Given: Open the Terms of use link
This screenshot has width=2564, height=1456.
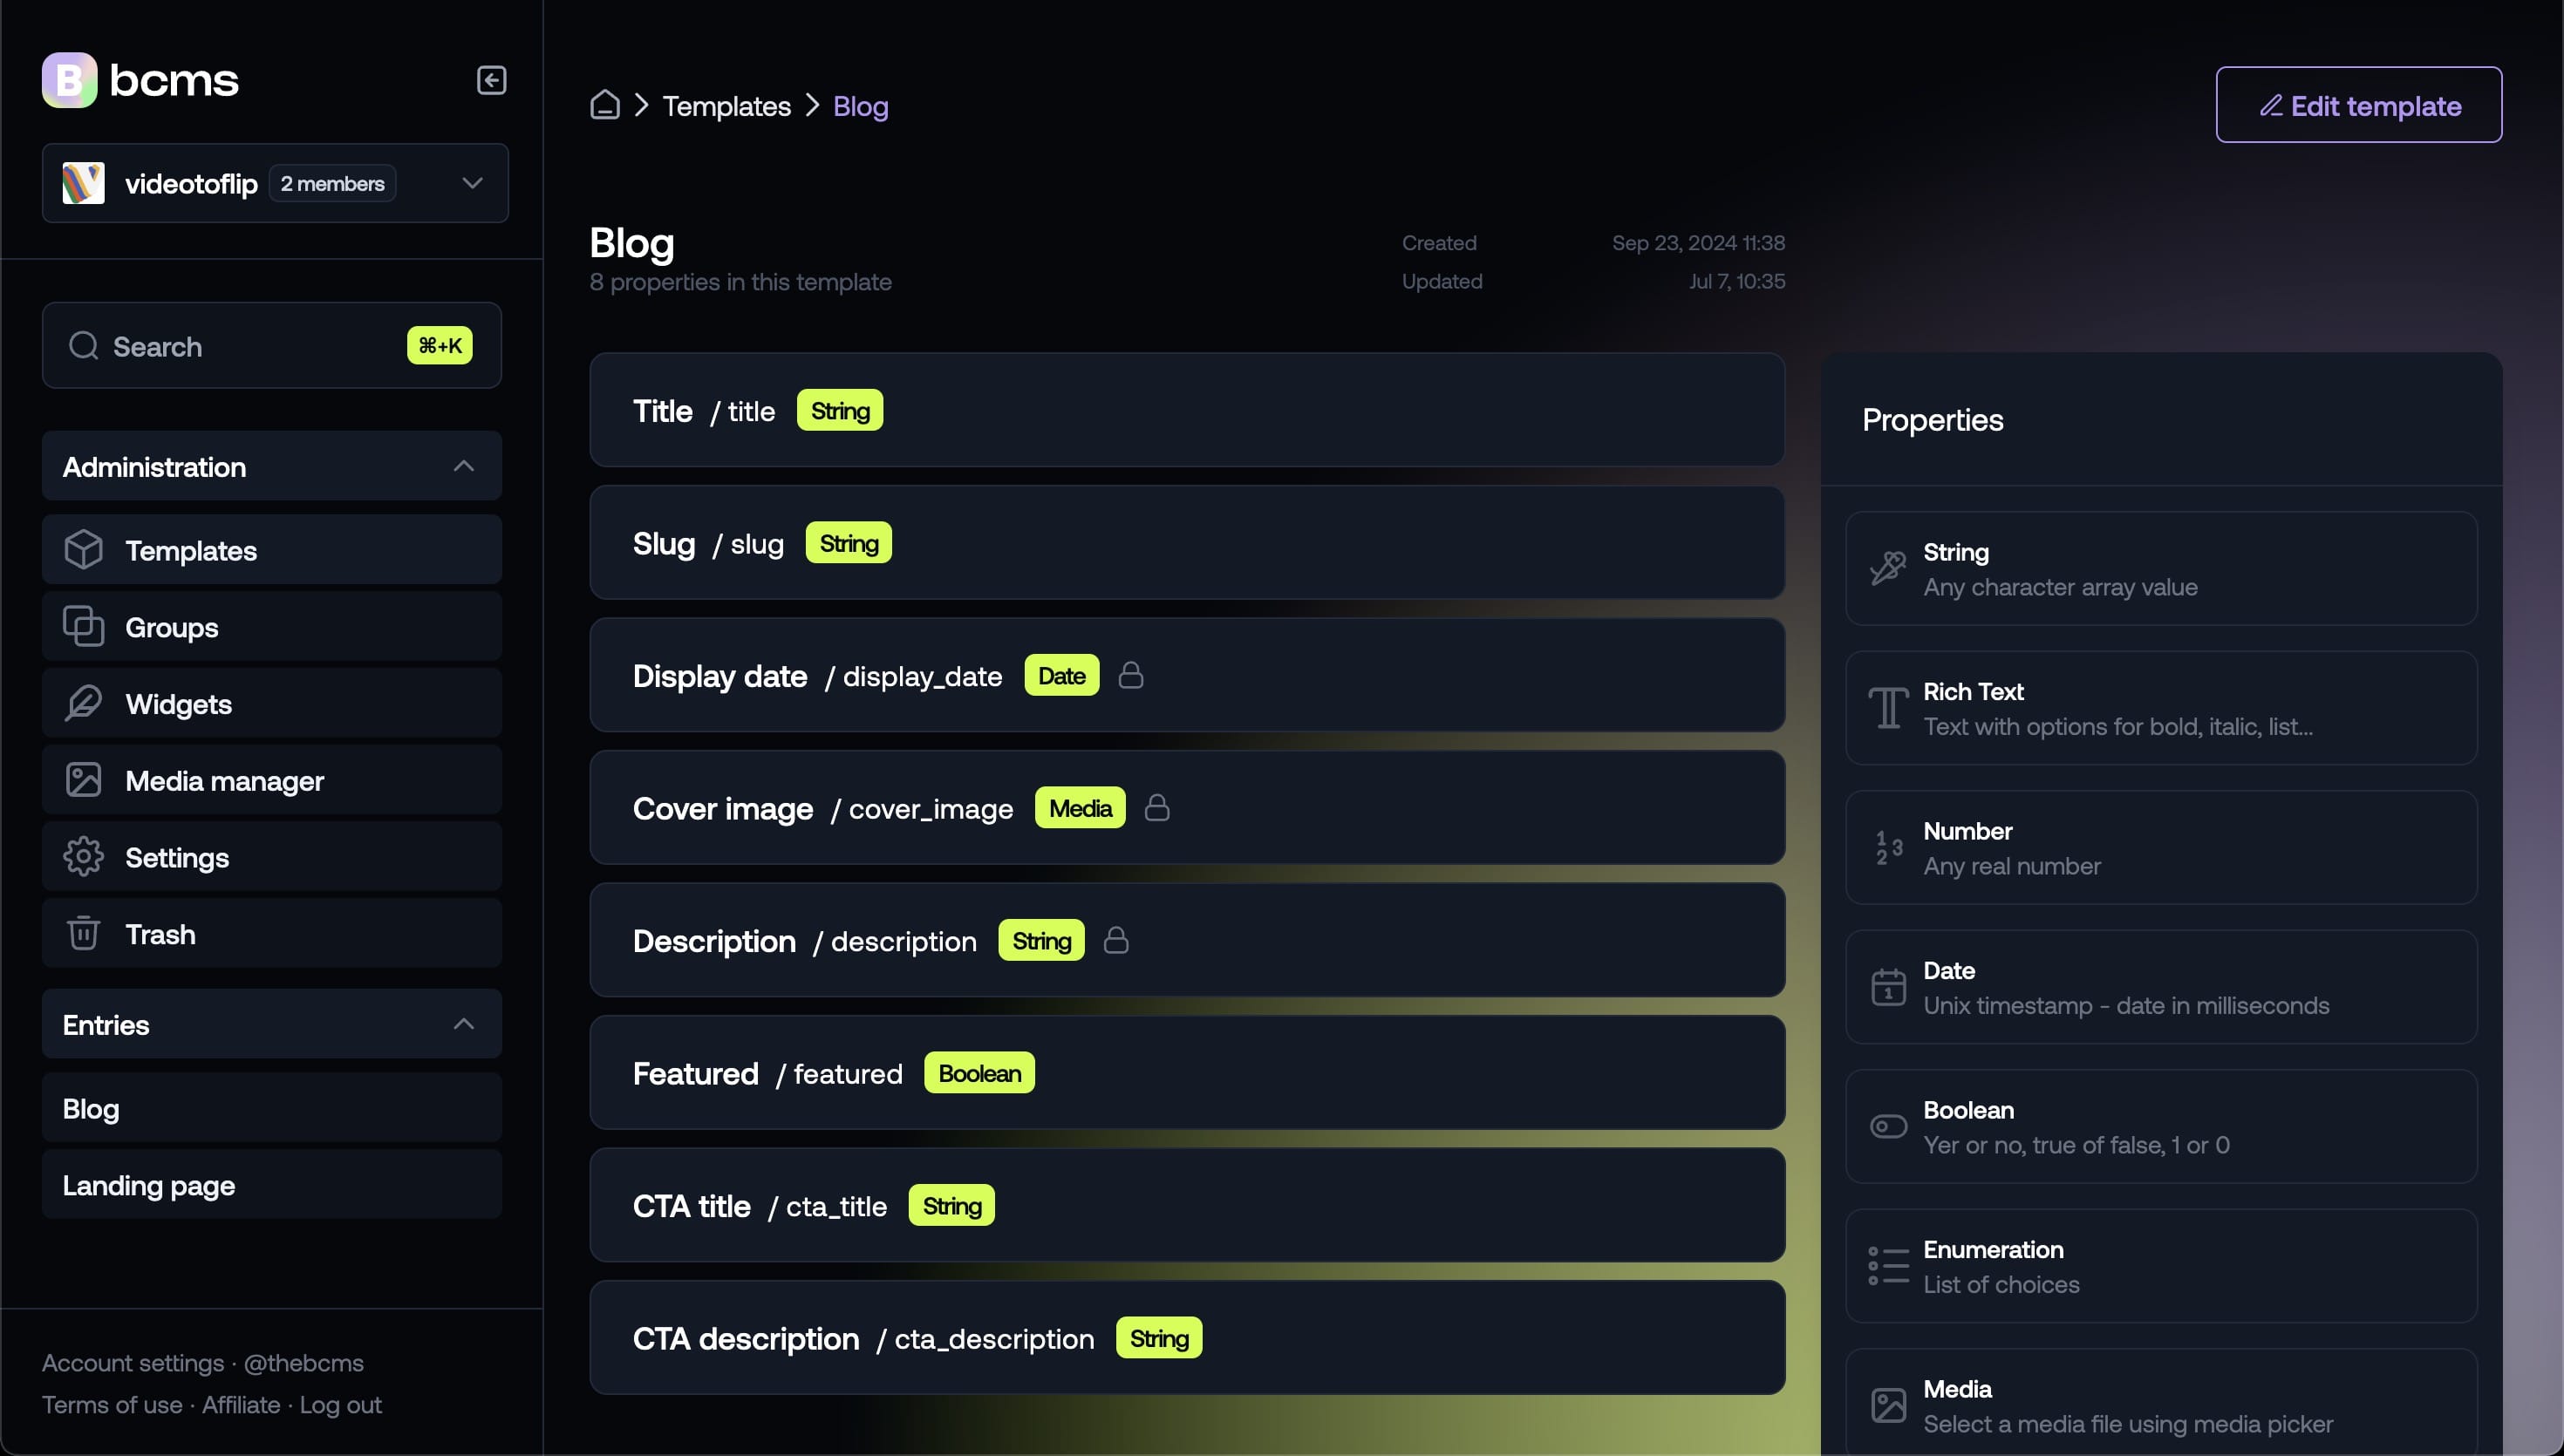Looking at the screenshot, I should 112,1404.
